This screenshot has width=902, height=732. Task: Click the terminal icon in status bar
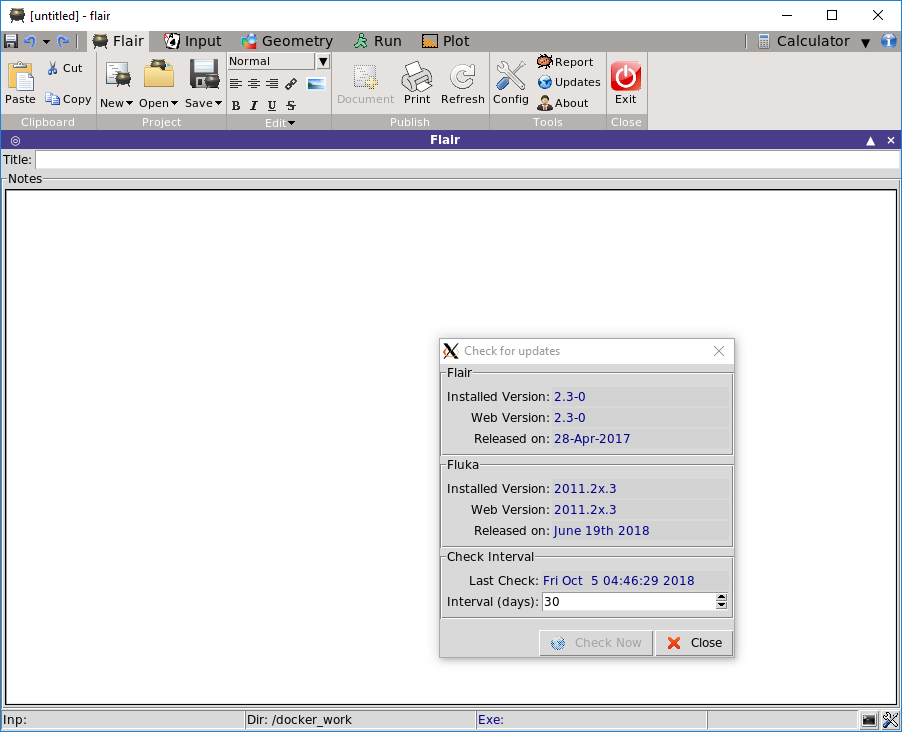[x=869, y=720]
